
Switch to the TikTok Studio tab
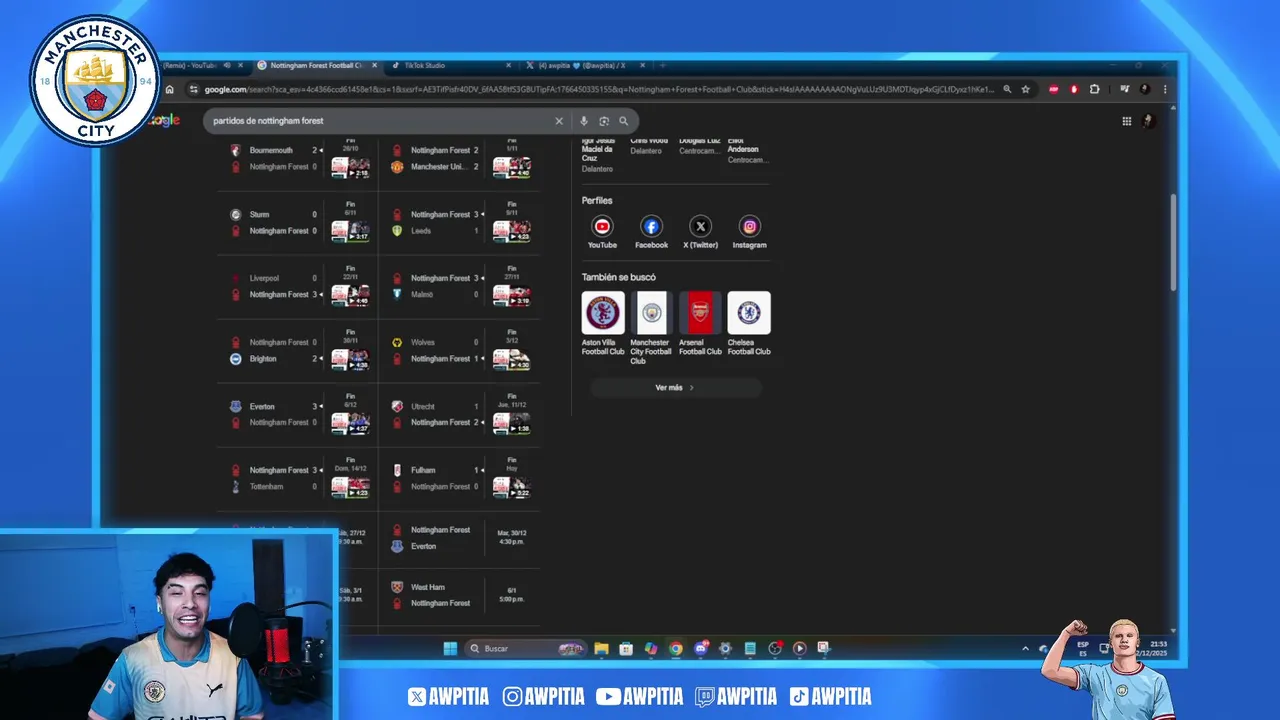pos(450,65)
